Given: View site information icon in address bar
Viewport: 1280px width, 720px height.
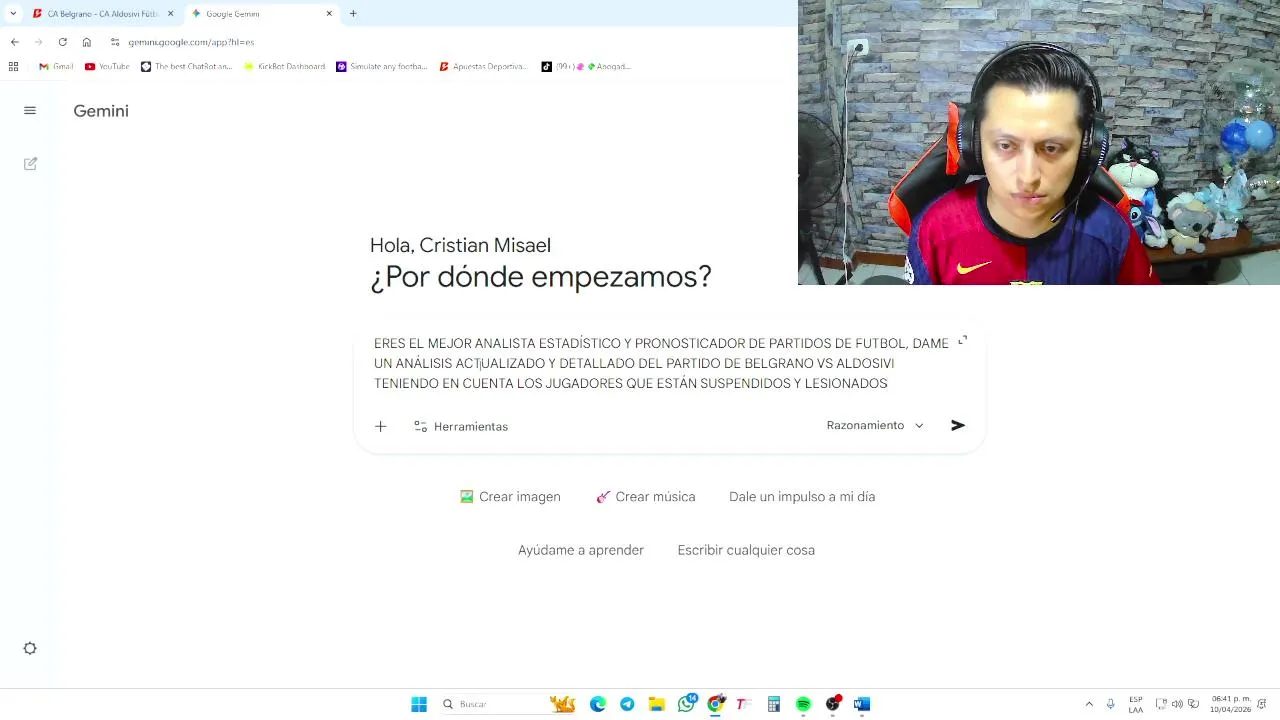Looking at the screenshot, I should tap(115, 42).
